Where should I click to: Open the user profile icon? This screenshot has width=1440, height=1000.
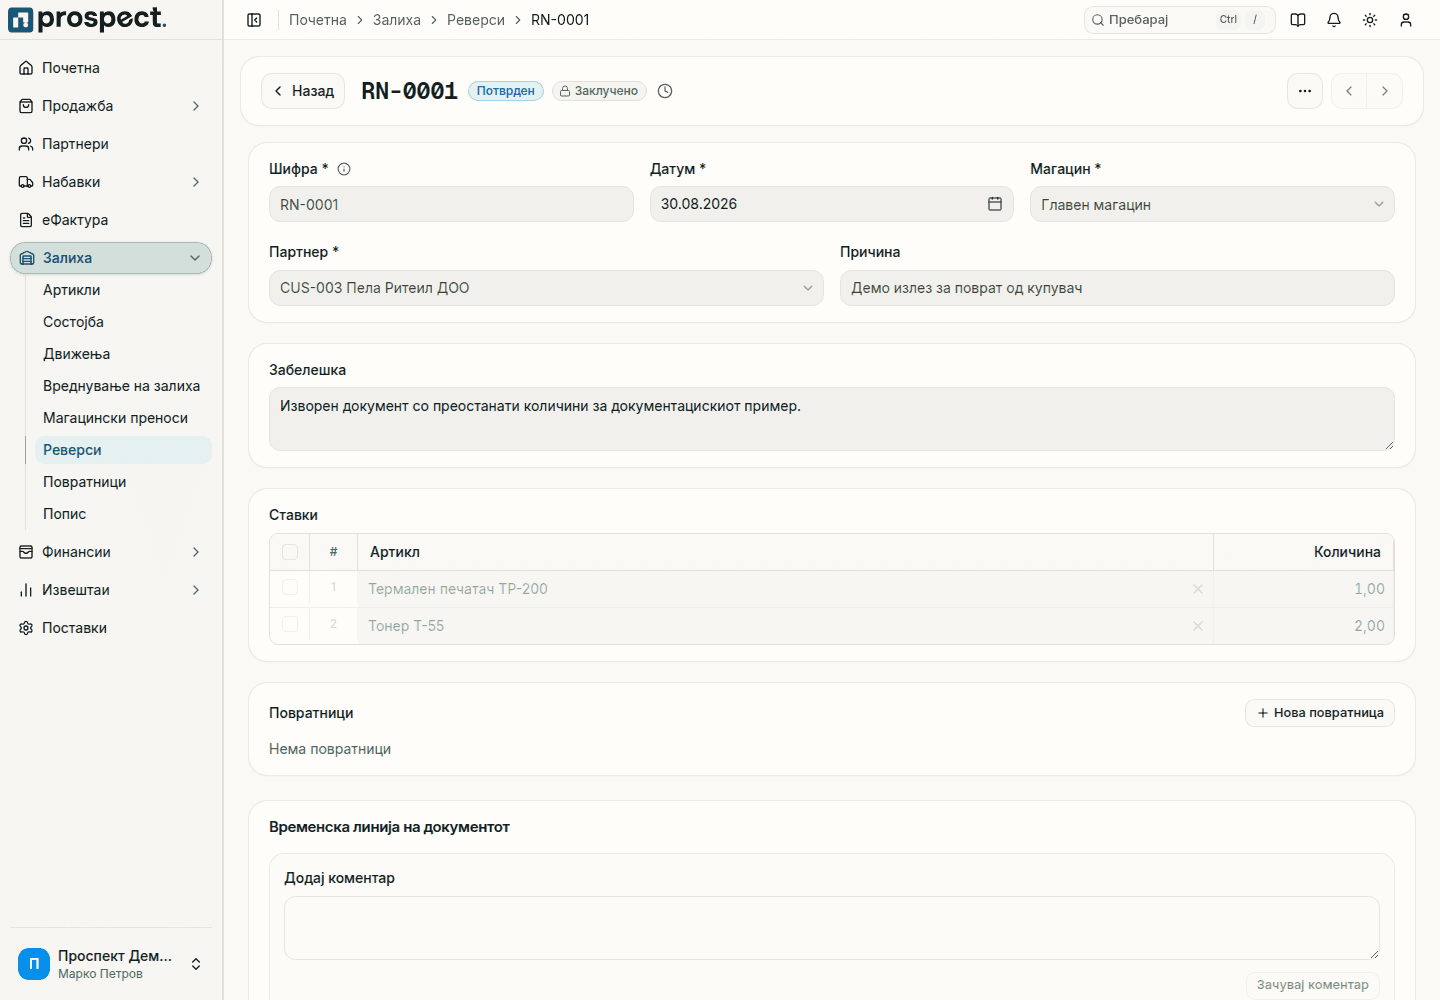(1406, 20)
